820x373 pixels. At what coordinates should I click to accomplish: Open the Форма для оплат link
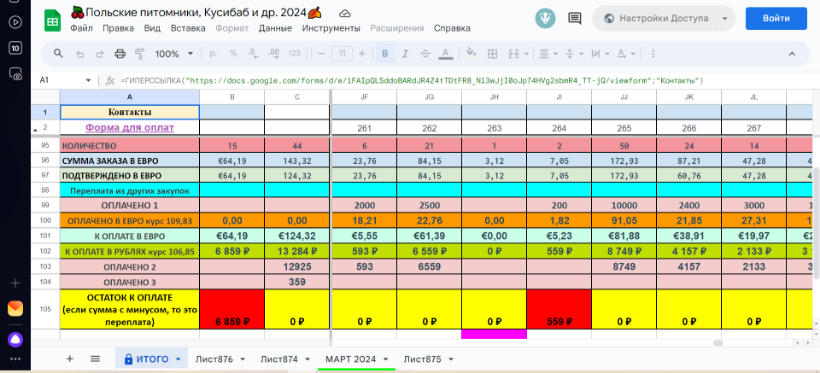point(130,127)
